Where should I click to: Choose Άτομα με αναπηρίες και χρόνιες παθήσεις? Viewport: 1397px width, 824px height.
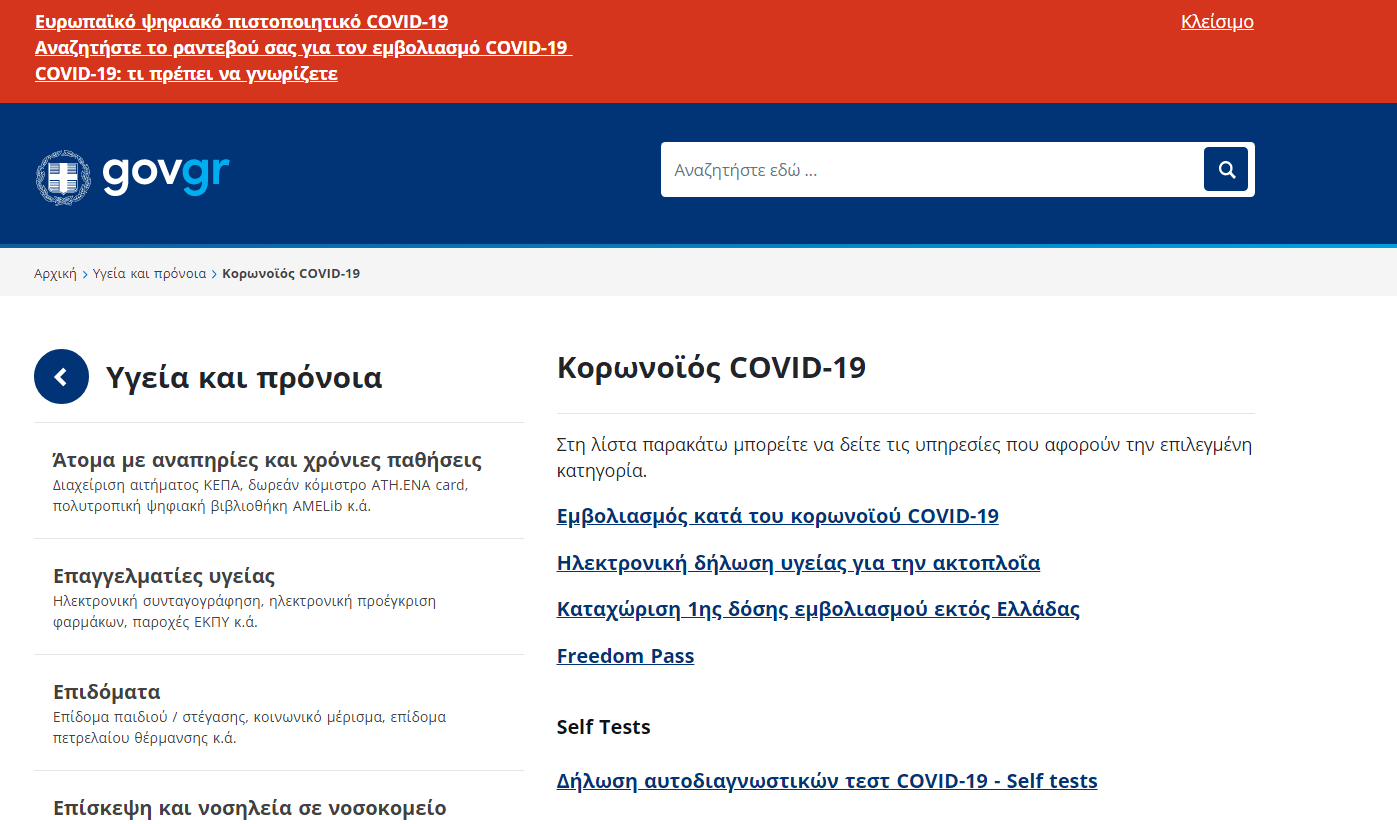[267, 459]
